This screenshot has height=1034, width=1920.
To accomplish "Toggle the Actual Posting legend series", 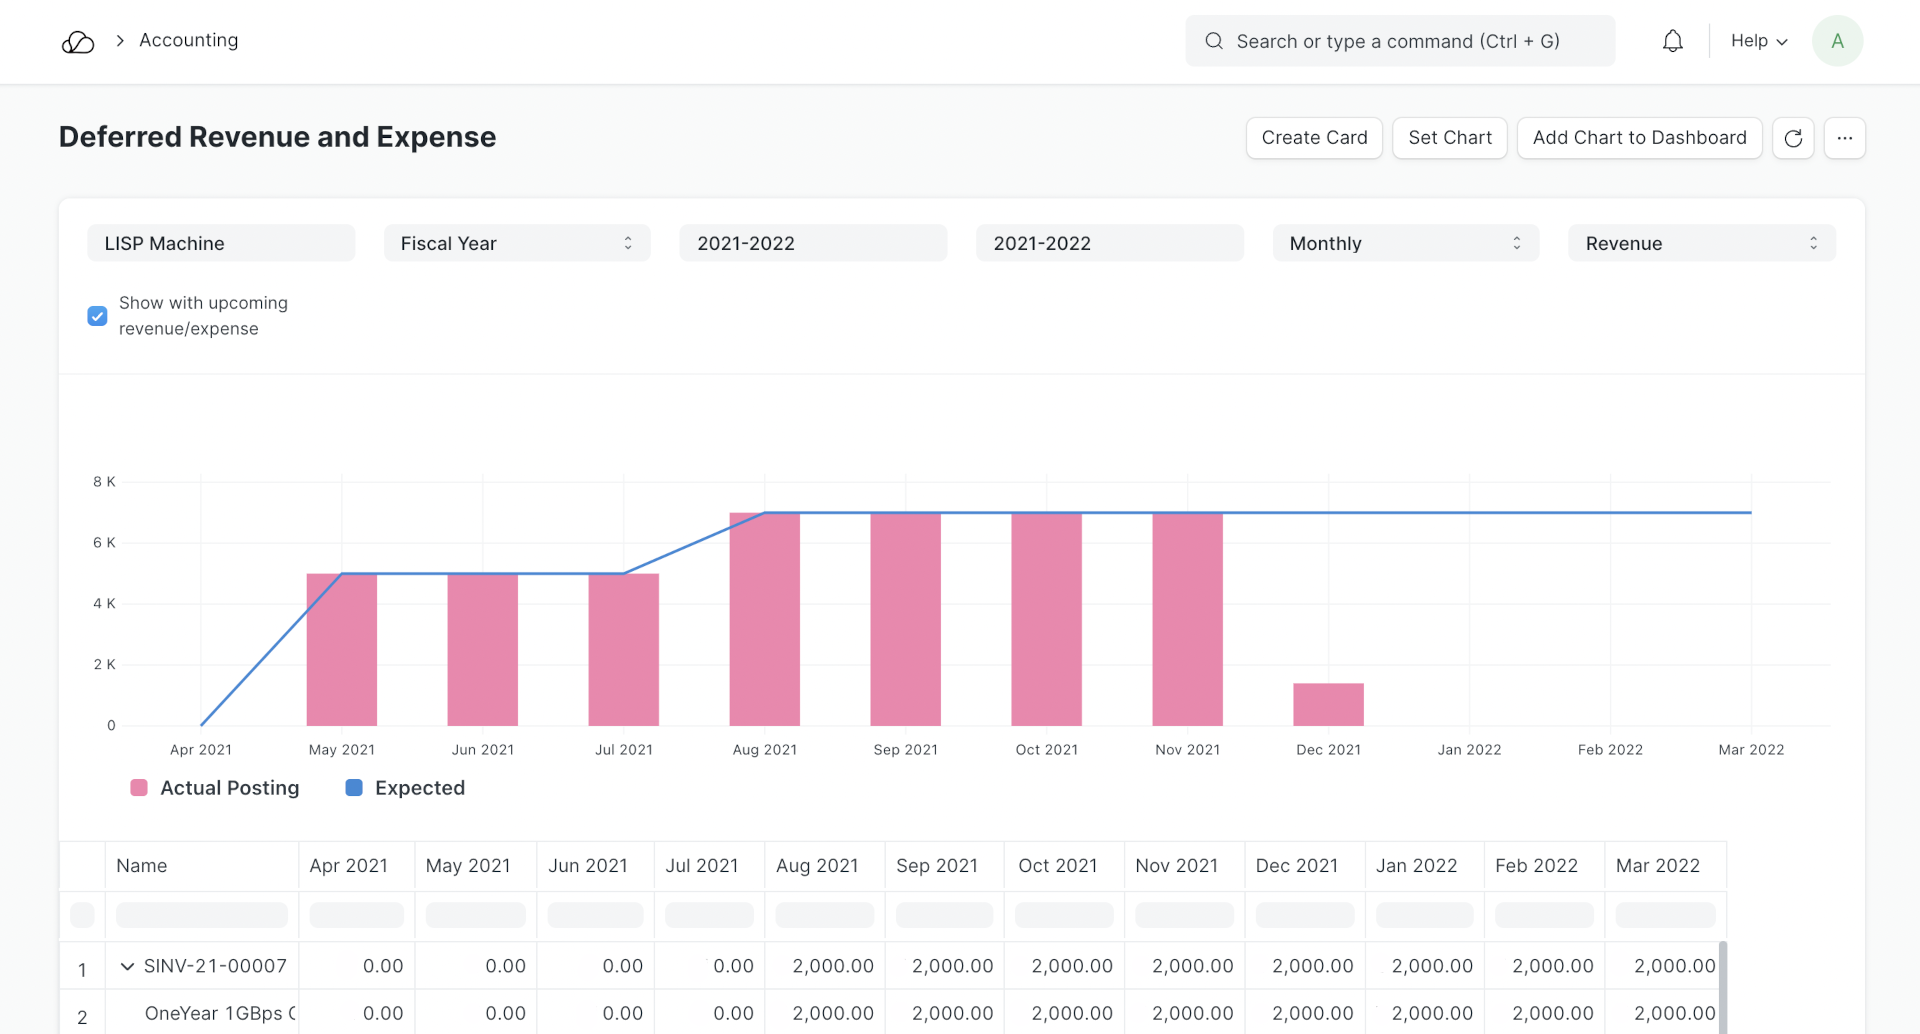I will click(x=216, y=788).
